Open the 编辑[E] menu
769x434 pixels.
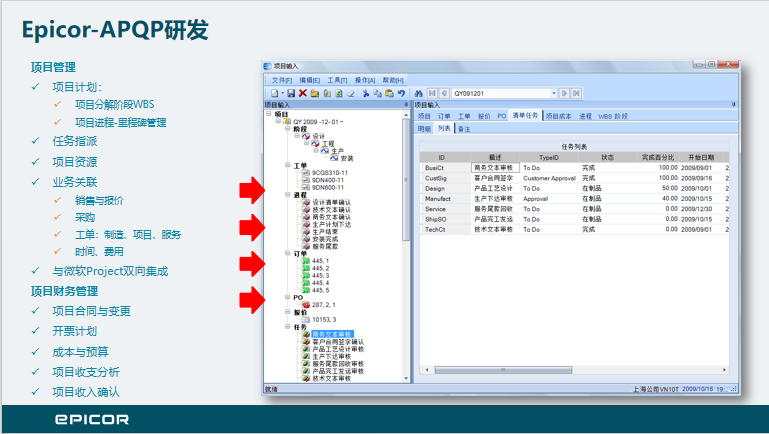click(309, 80)
